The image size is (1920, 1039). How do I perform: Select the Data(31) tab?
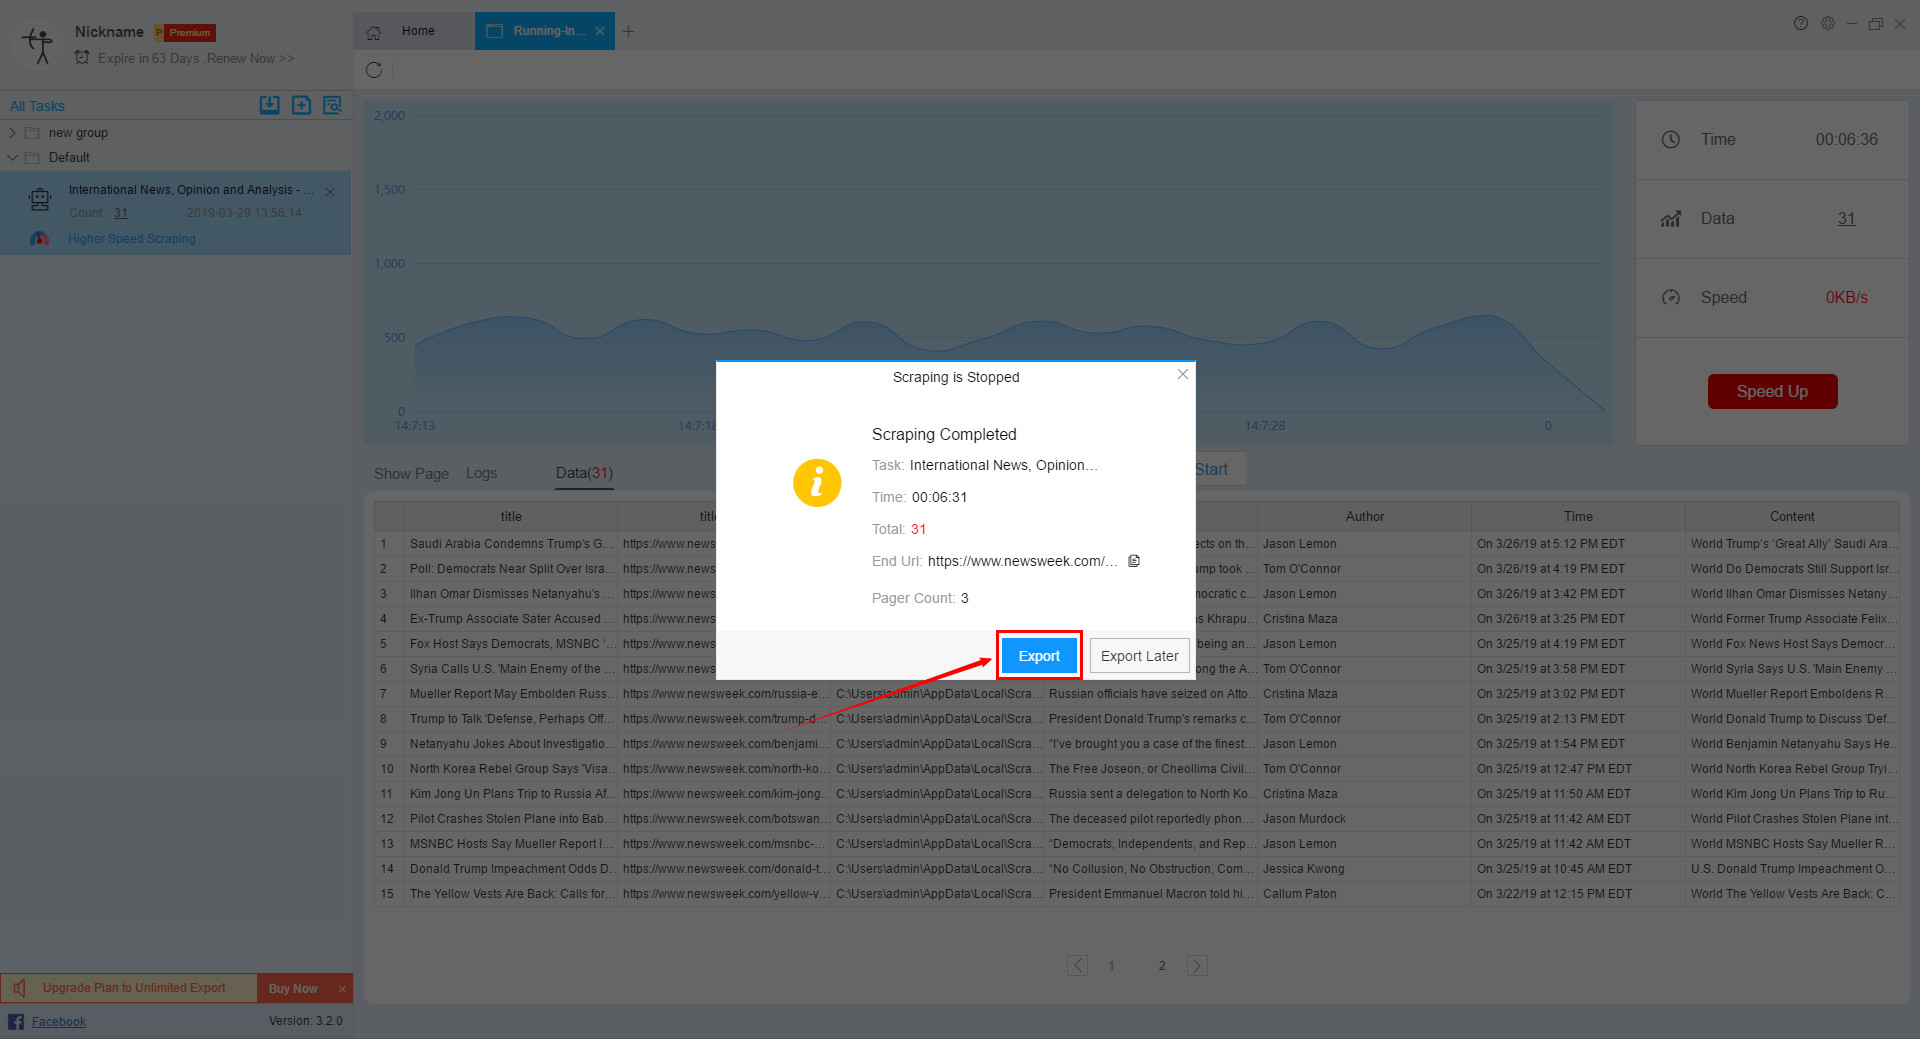[x=584, y=473]
